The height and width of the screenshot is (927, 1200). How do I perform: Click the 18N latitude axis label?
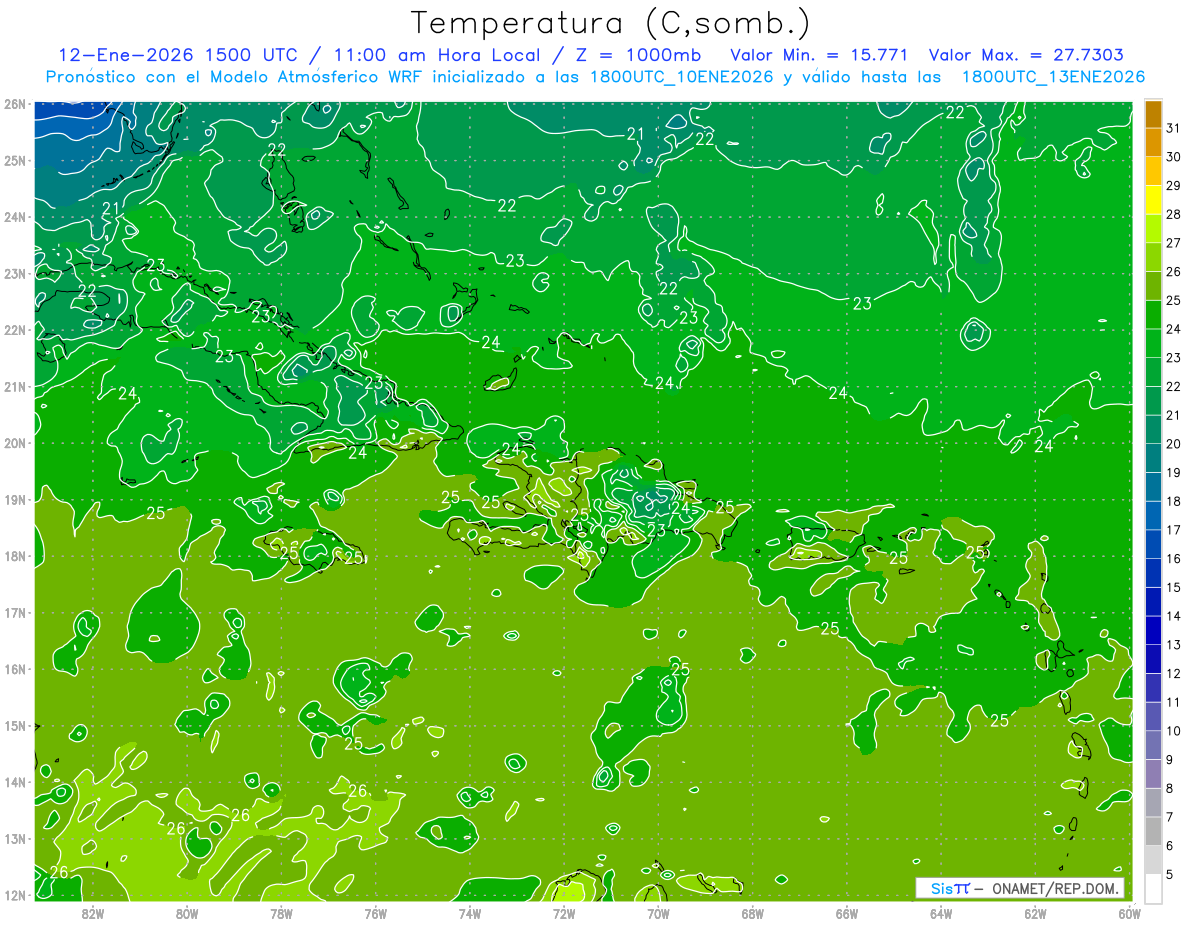[15, 556]
